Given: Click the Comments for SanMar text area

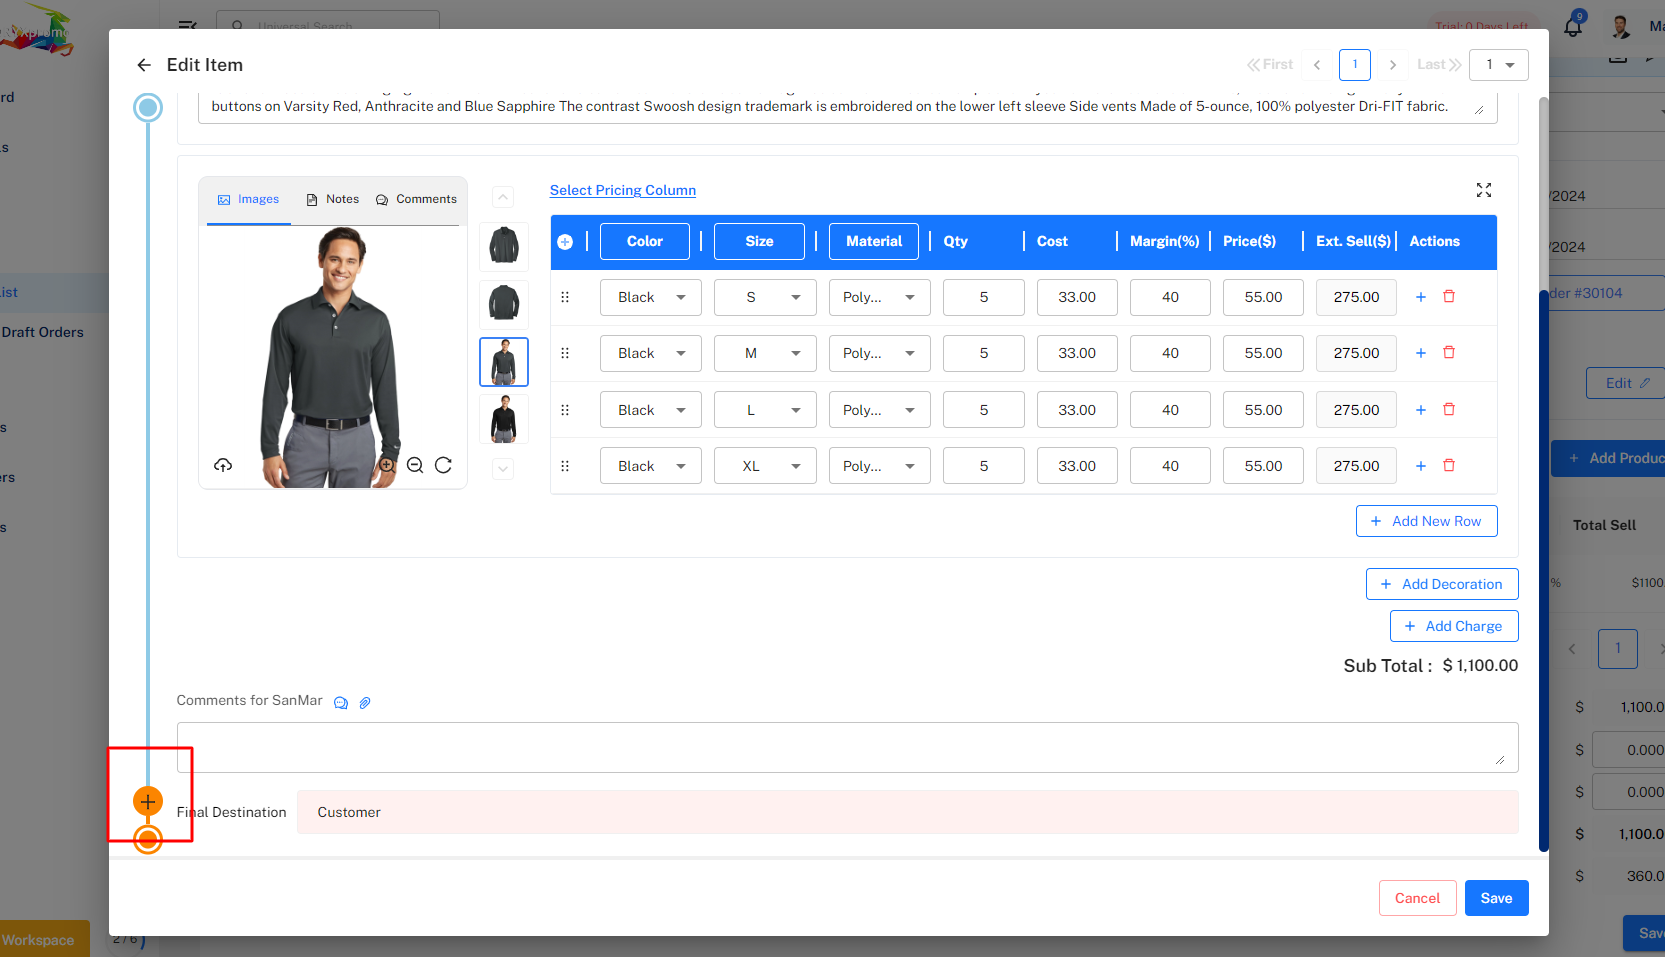Looking at the screenshot, I should tap(848, 748).
